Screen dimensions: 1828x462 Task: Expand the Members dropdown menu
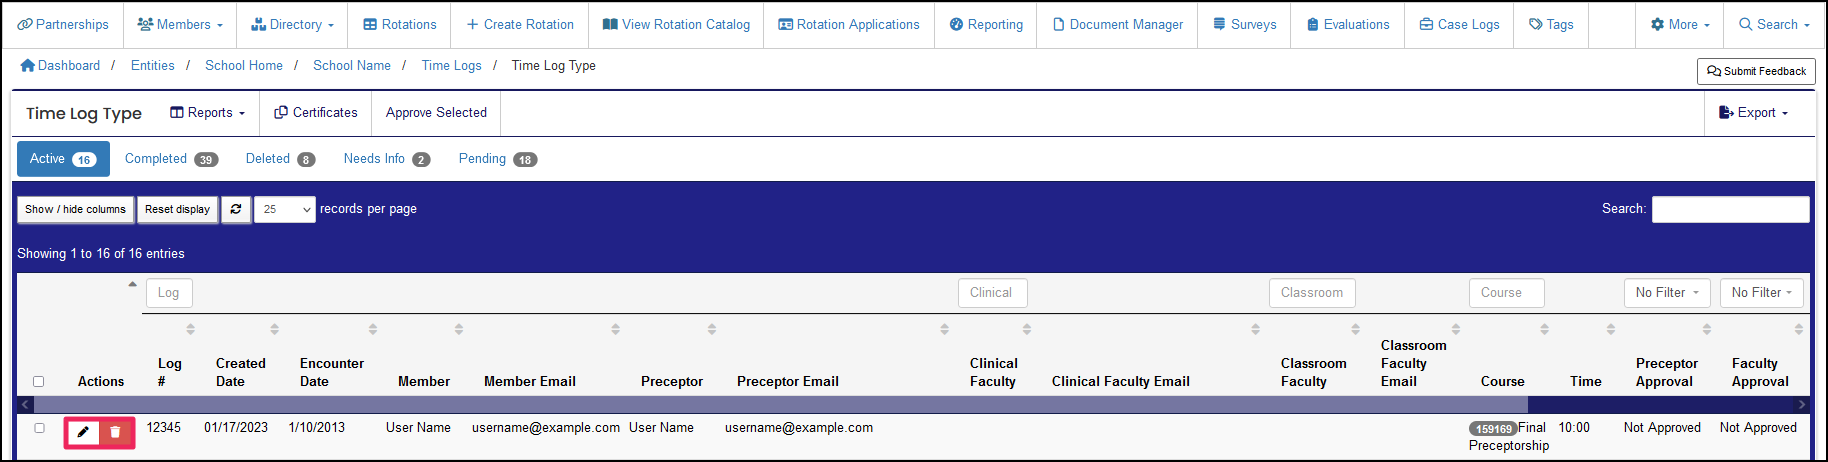point(180,24)
